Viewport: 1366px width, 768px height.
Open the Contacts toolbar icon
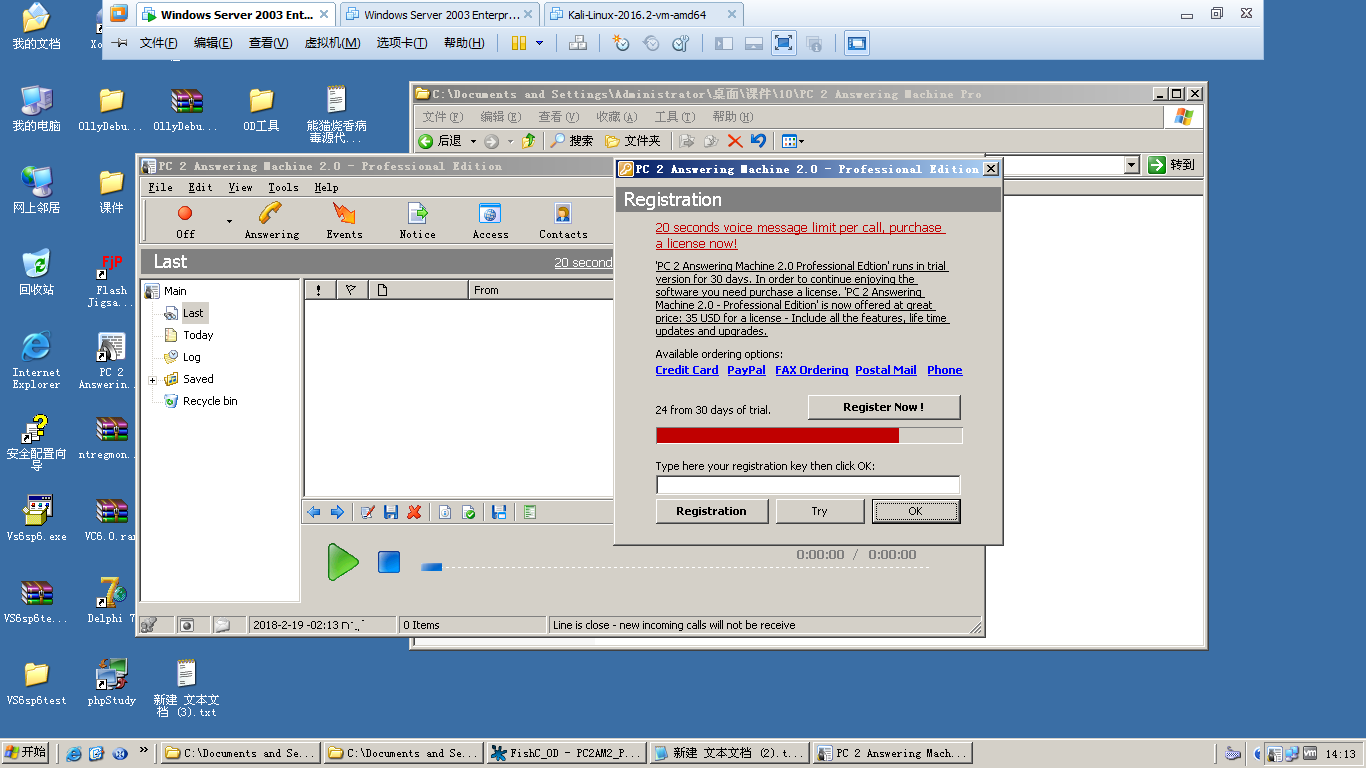point(563,220)
